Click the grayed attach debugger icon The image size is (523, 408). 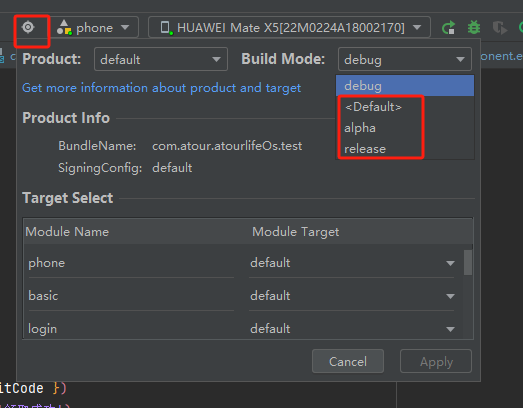pos(500,28)
